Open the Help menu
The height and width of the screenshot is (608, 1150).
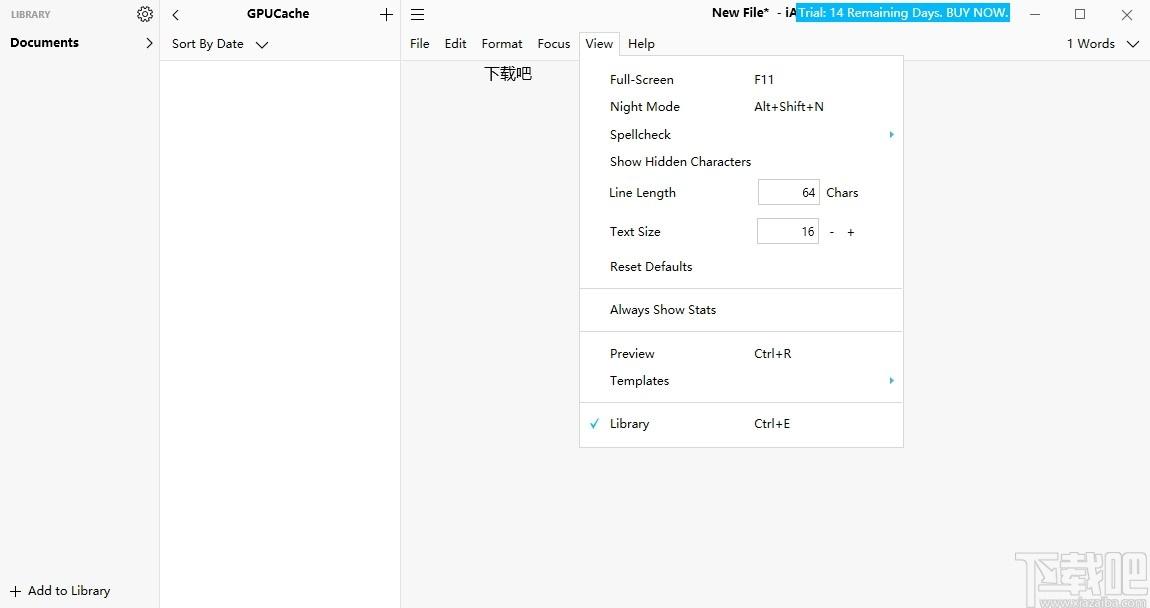point(641,44)
